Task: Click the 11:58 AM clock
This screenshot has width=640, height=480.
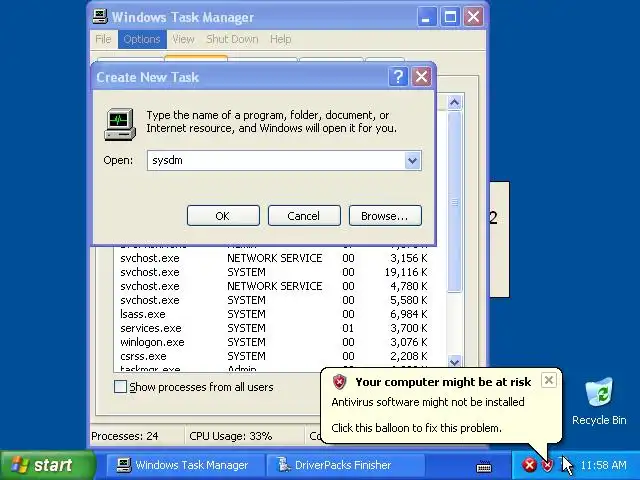Action: coord(603,465)
